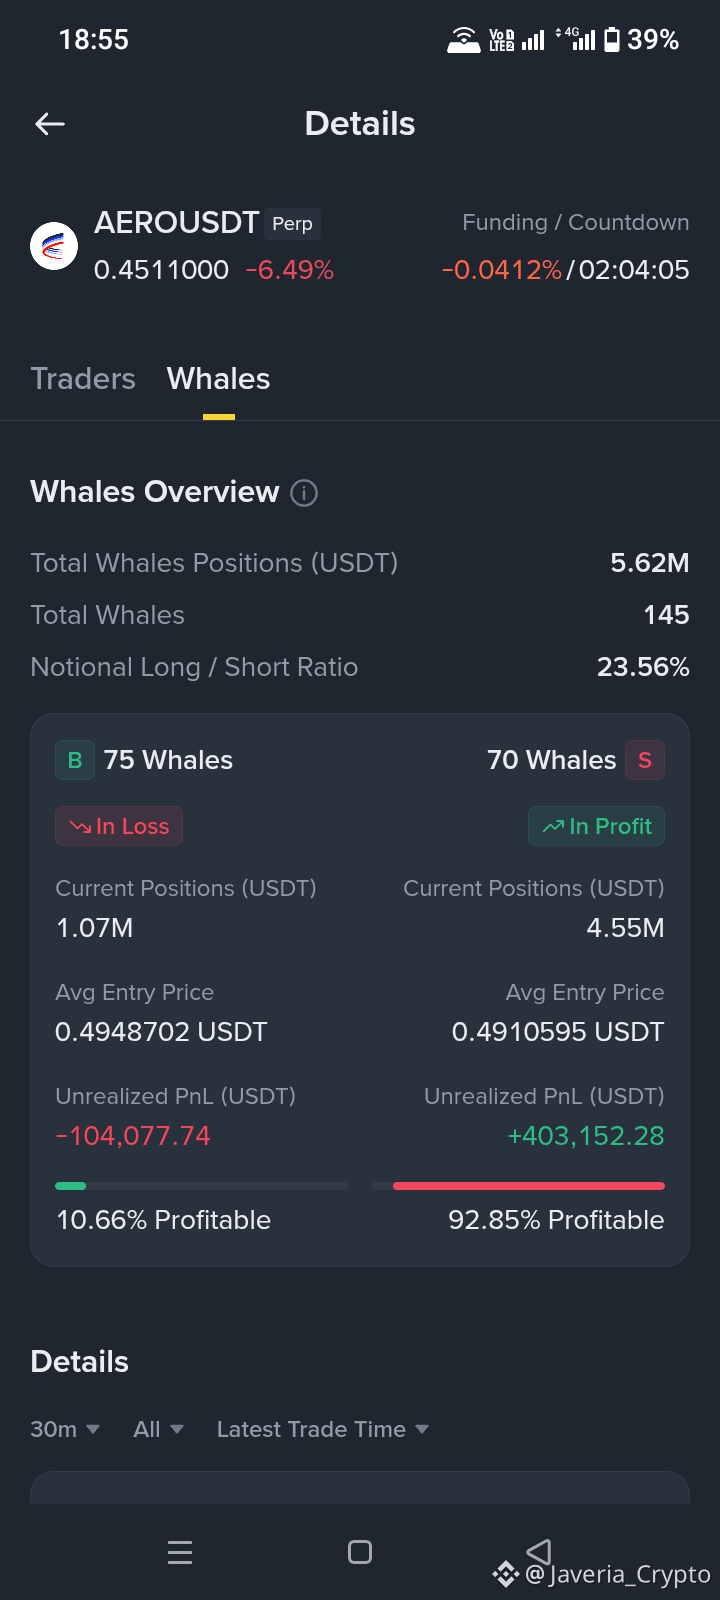
Task: Open the 30m timeframe dropdown
Action: point(65,1430)
